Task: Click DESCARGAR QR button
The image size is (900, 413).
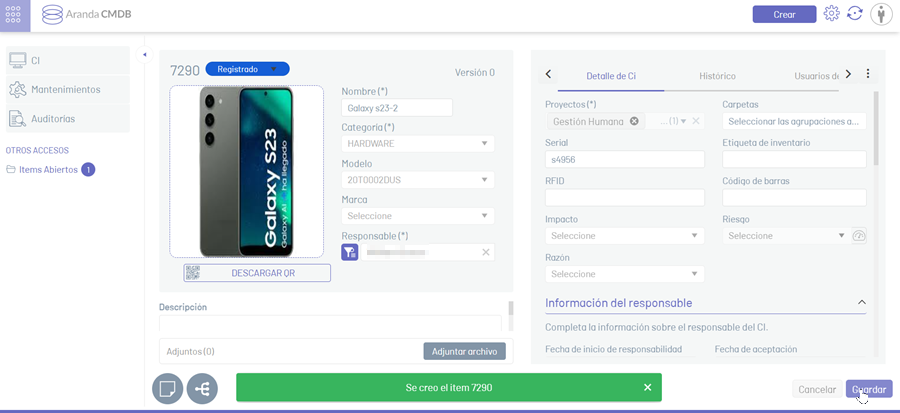Action: (257, 273)
